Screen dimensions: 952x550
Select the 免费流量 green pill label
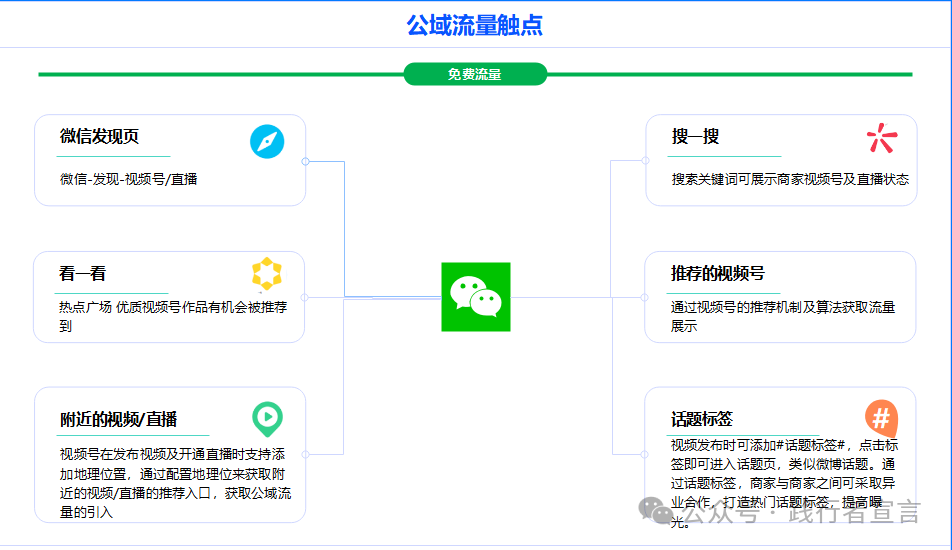pyautogui.click(x=475, y=74)
